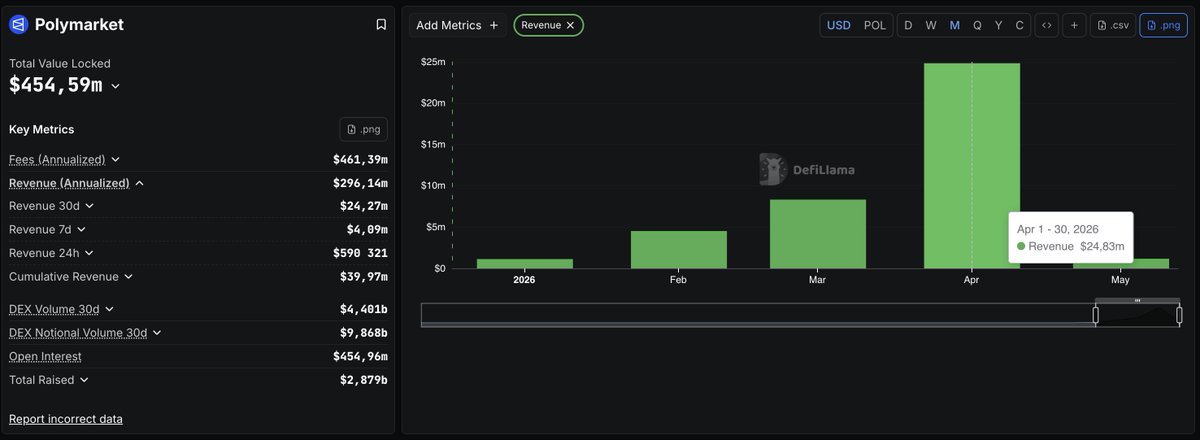Click the $590 321 revenue 24h value
Image resolution: width=1200 pixels, height=440 pixels.
pyautogui.click(x=360, y=253)
